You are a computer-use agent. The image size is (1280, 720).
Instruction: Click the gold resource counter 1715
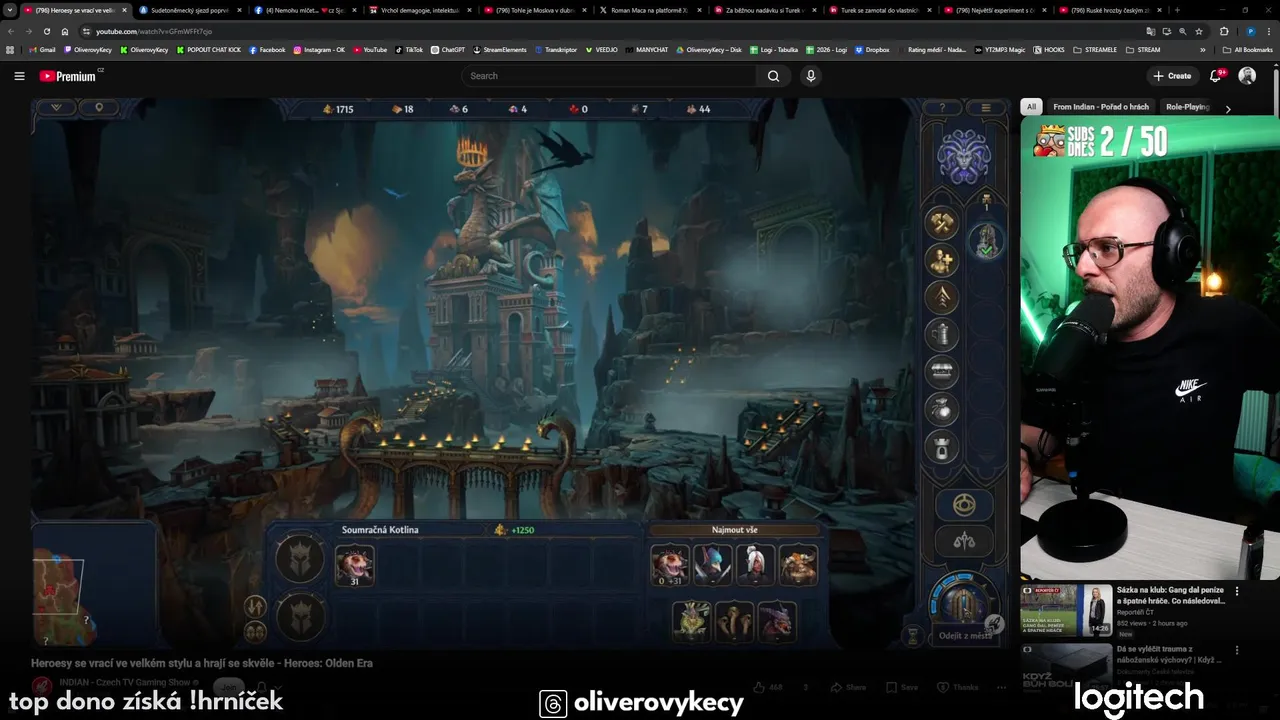[x=337, y=109]
